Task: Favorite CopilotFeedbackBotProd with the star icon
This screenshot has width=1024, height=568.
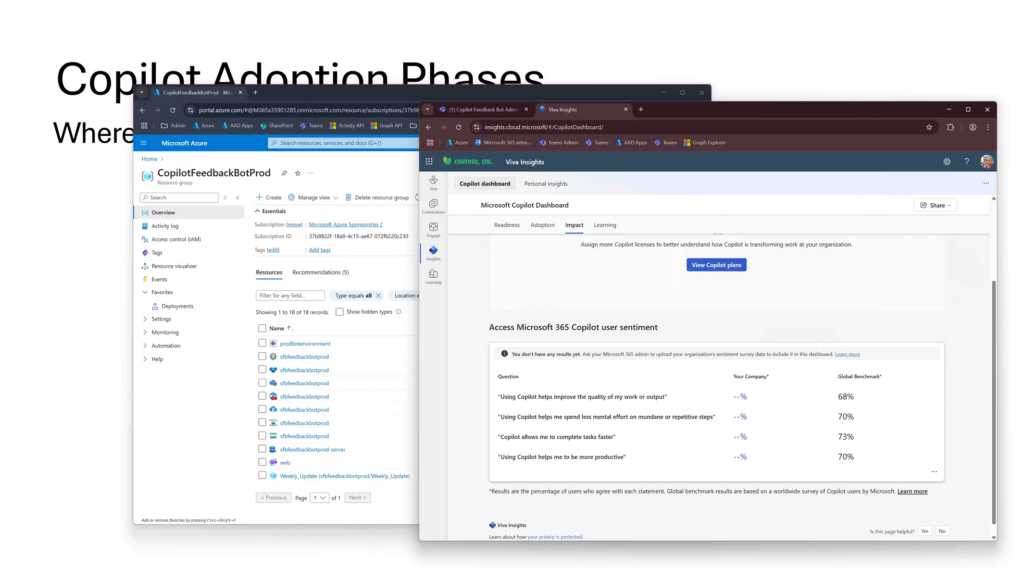Action: tap(298, 174)
